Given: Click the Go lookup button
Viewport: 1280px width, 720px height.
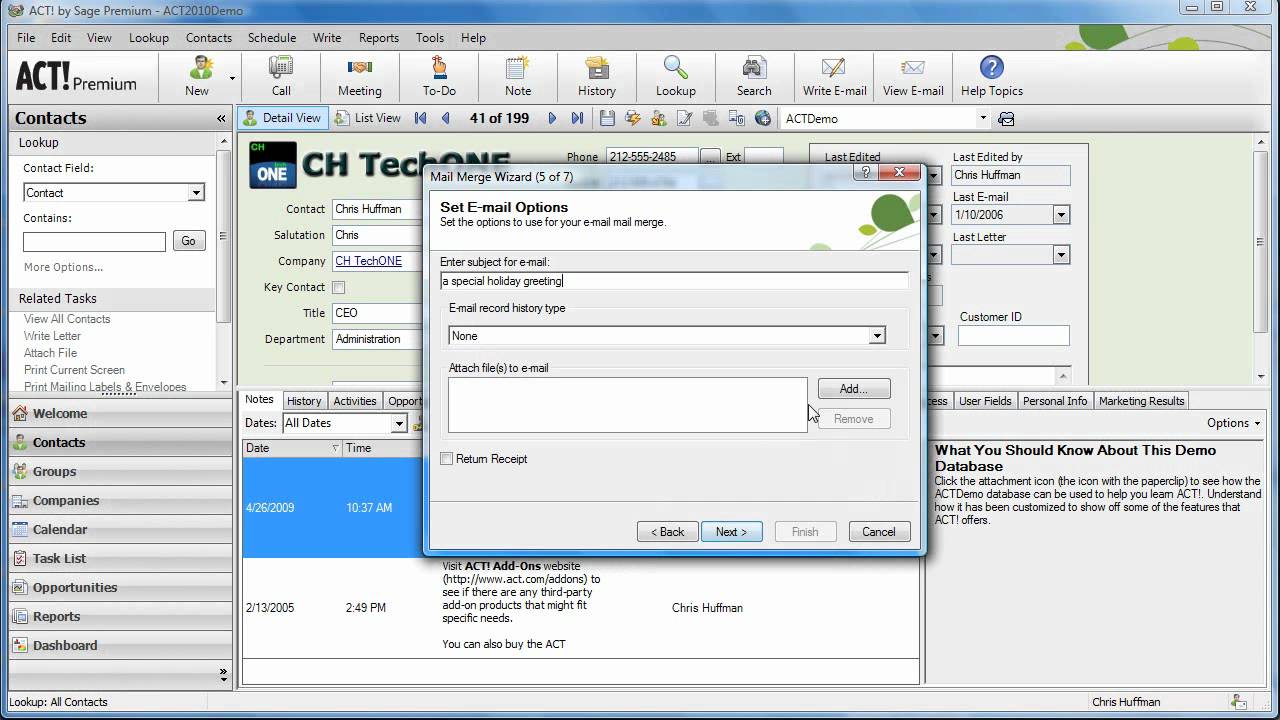Looking at the screenshot, I should click(189, 241).
